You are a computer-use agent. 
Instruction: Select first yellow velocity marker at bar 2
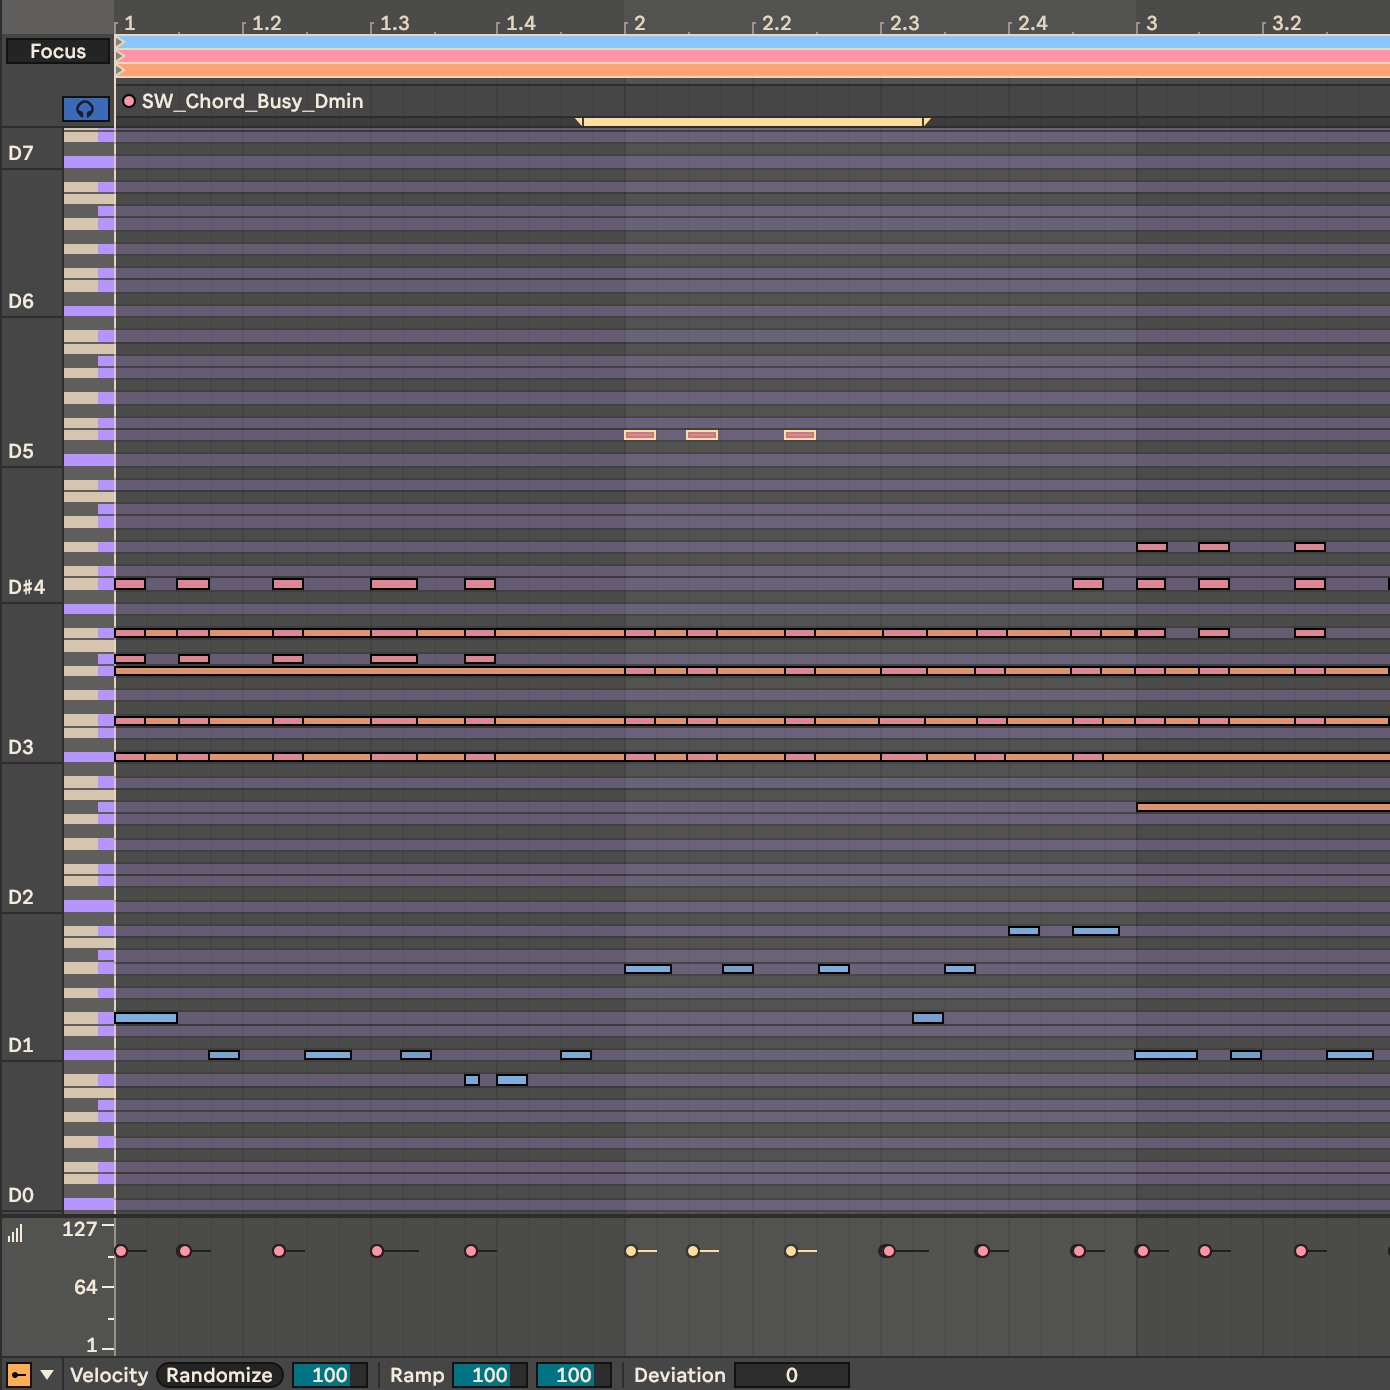click(631, 1251)
